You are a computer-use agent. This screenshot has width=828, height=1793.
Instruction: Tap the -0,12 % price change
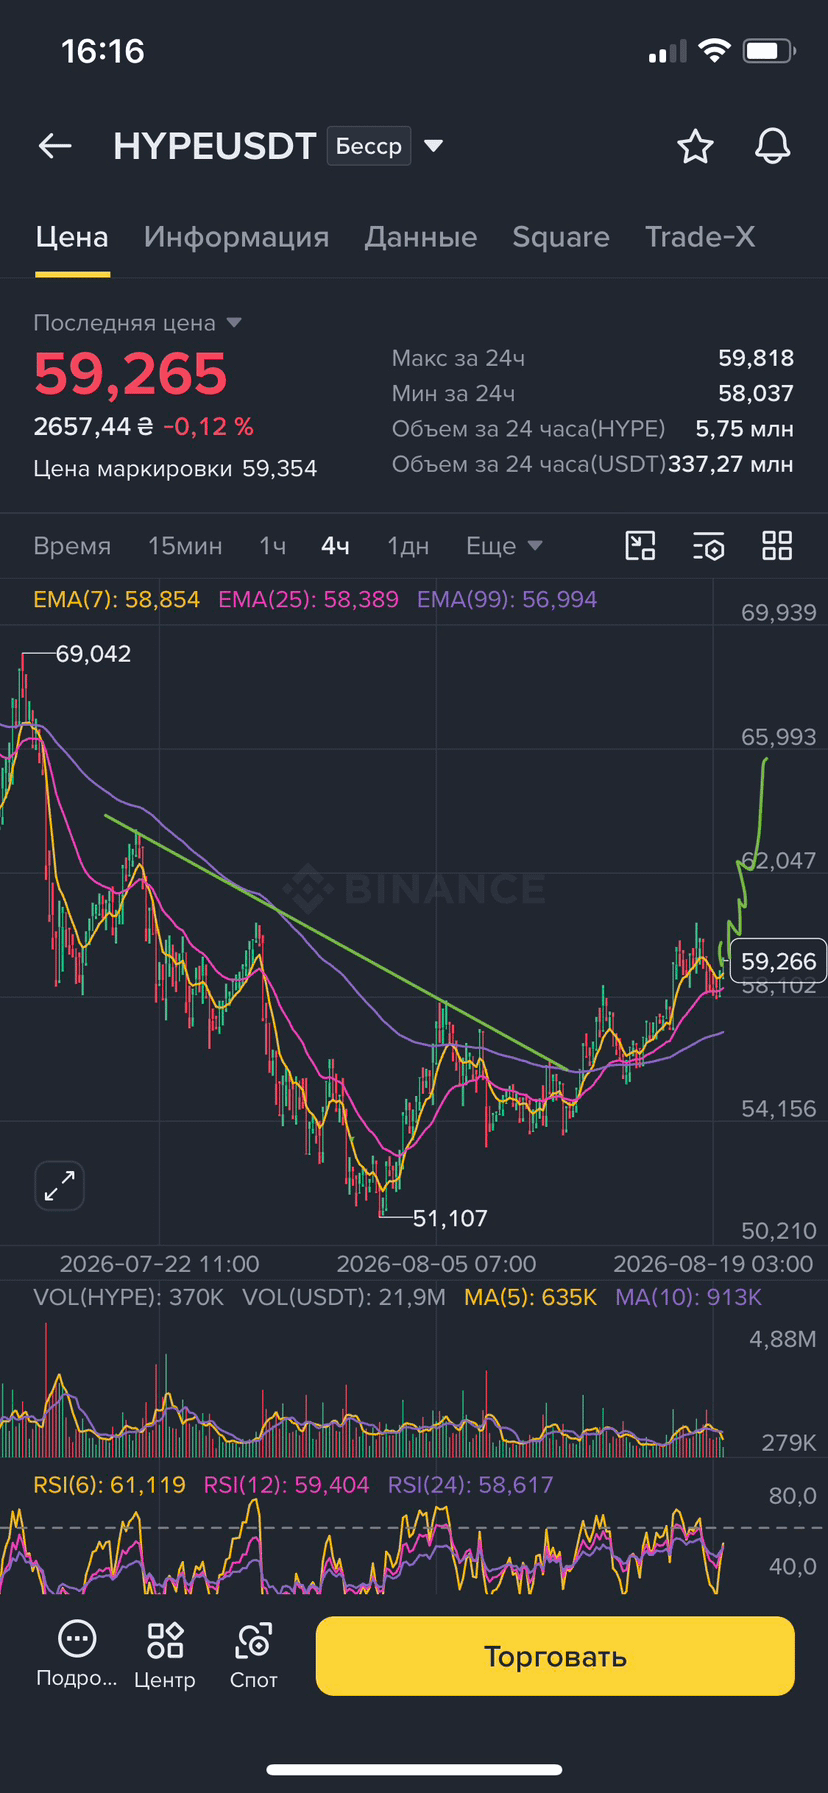point(208,427)
